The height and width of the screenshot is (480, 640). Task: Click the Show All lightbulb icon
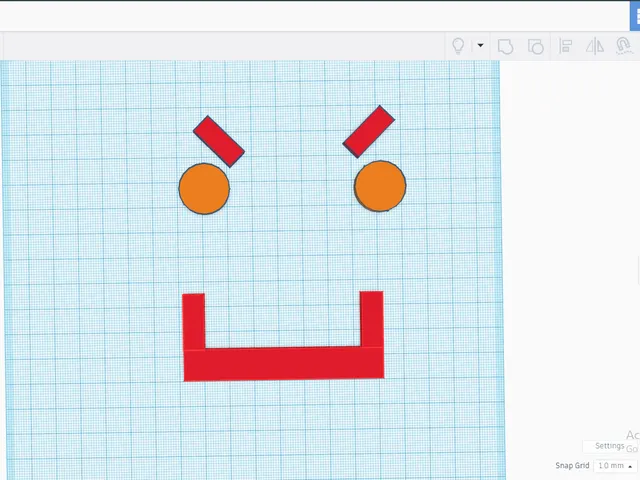458,46
